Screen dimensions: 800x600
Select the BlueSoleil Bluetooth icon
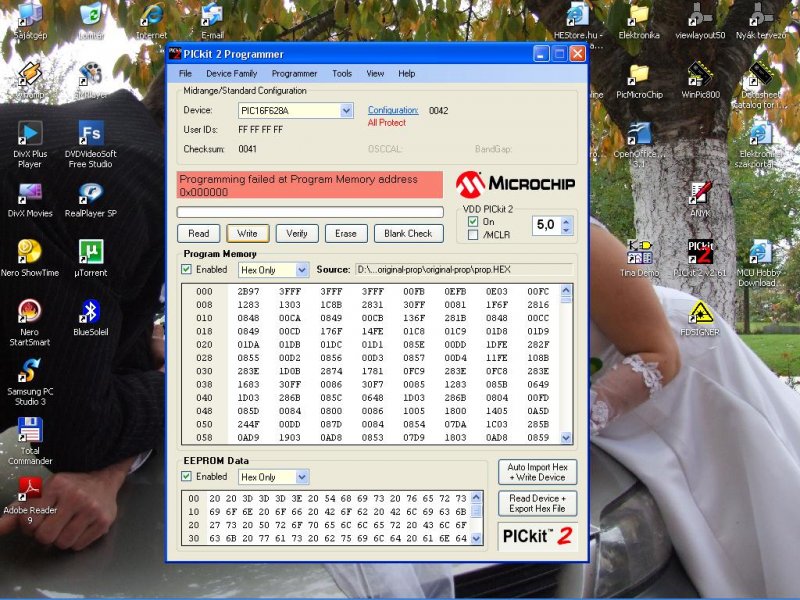pyautogui.click(x=91, y=317)
